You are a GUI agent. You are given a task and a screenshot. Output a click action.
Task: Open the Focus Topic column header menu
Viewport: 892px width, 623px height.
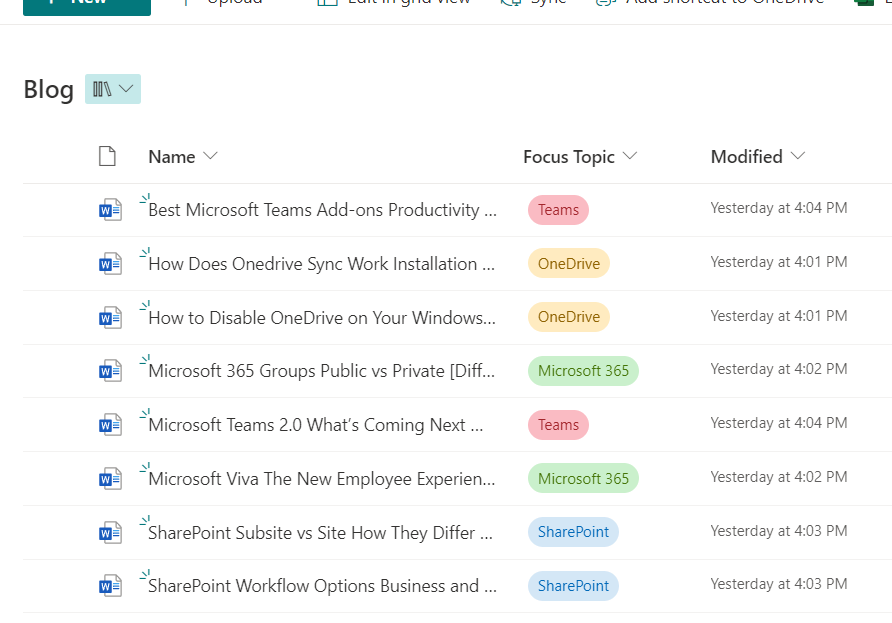coord(580,156)
